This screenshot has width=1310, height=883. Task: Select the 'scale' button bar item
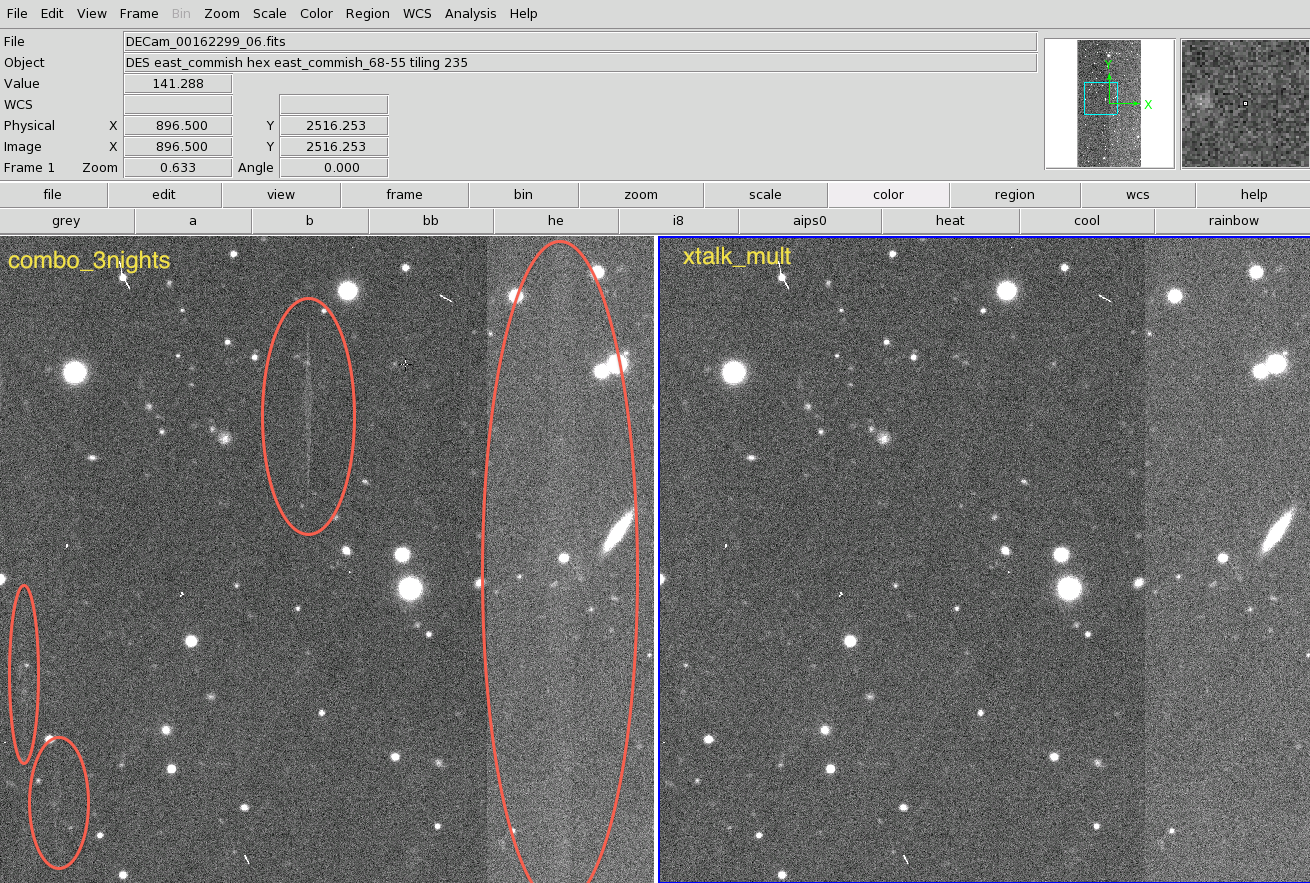(765, 195)
